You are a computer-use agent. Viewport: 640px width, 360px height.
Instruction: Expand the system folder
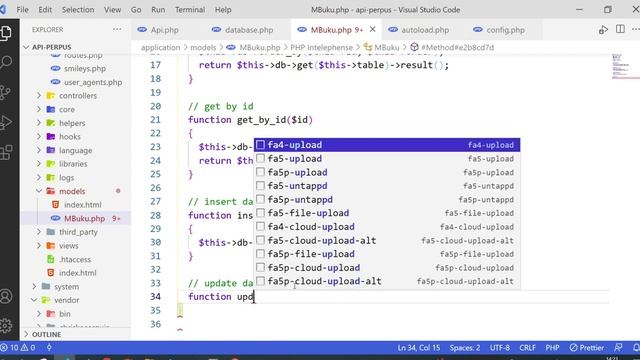coord(34,287)
